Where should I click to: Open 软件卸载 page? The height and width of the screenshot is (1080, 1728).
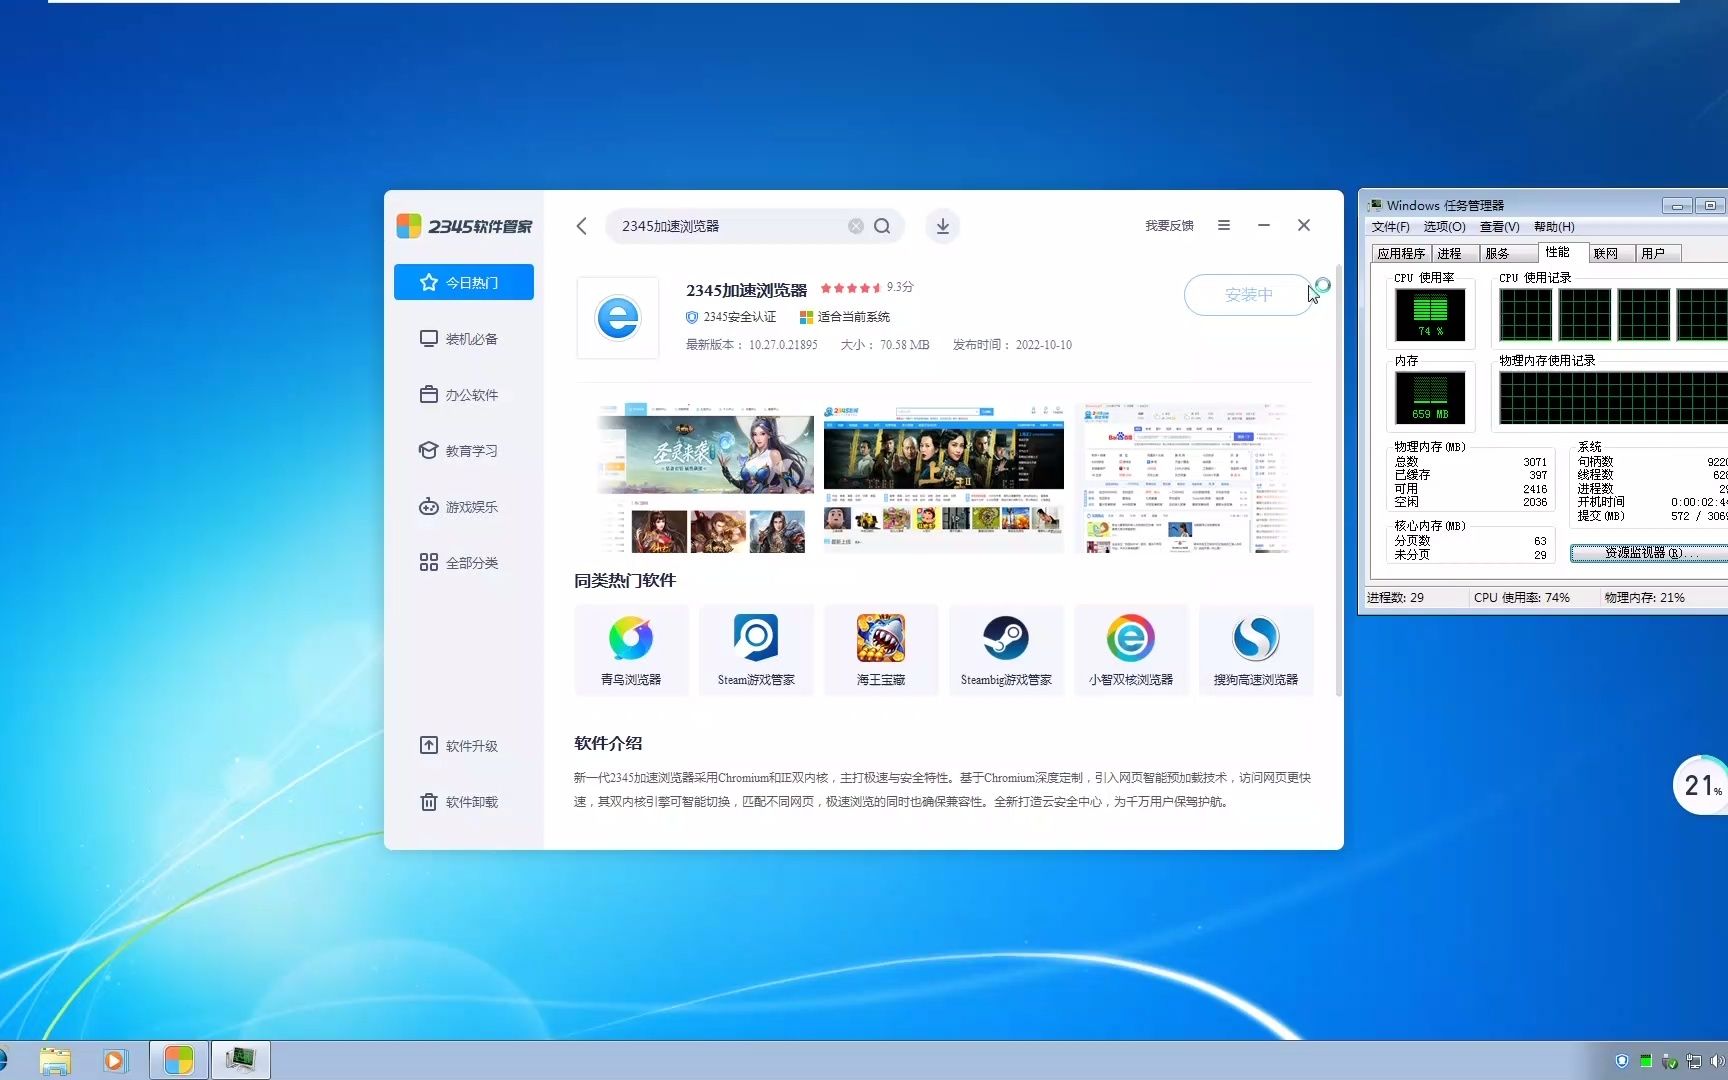click(x=464, y=802)
